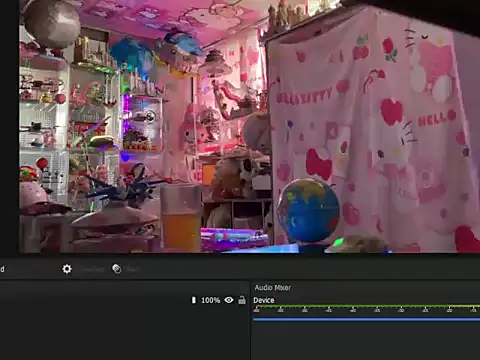The height and width of the screenshot is (360, 480).
Task: Click the blue globe in the preview
Action: click(309, 210)
